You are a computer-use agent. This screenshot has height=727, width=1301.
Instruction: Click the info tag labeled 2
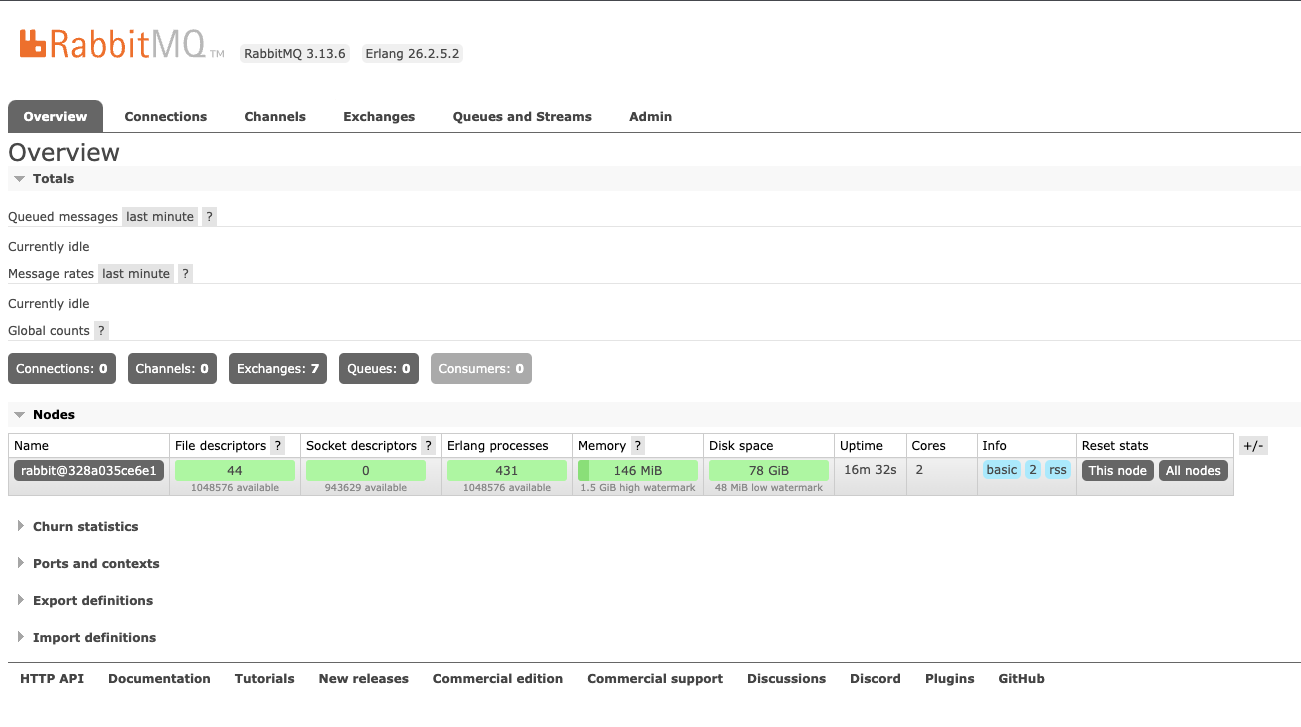[x=1033, y=470]
